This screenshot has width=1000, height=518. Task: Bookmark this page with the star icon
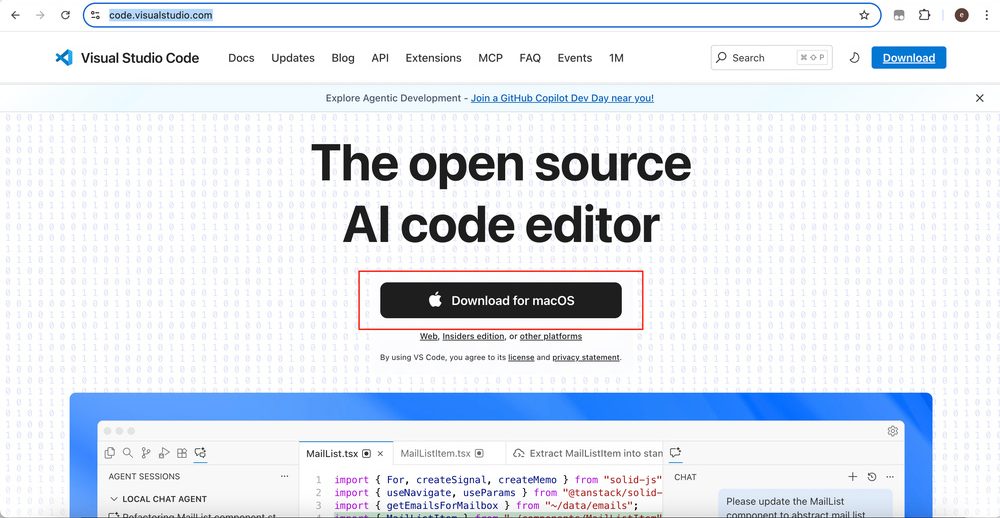click(864, 15)
